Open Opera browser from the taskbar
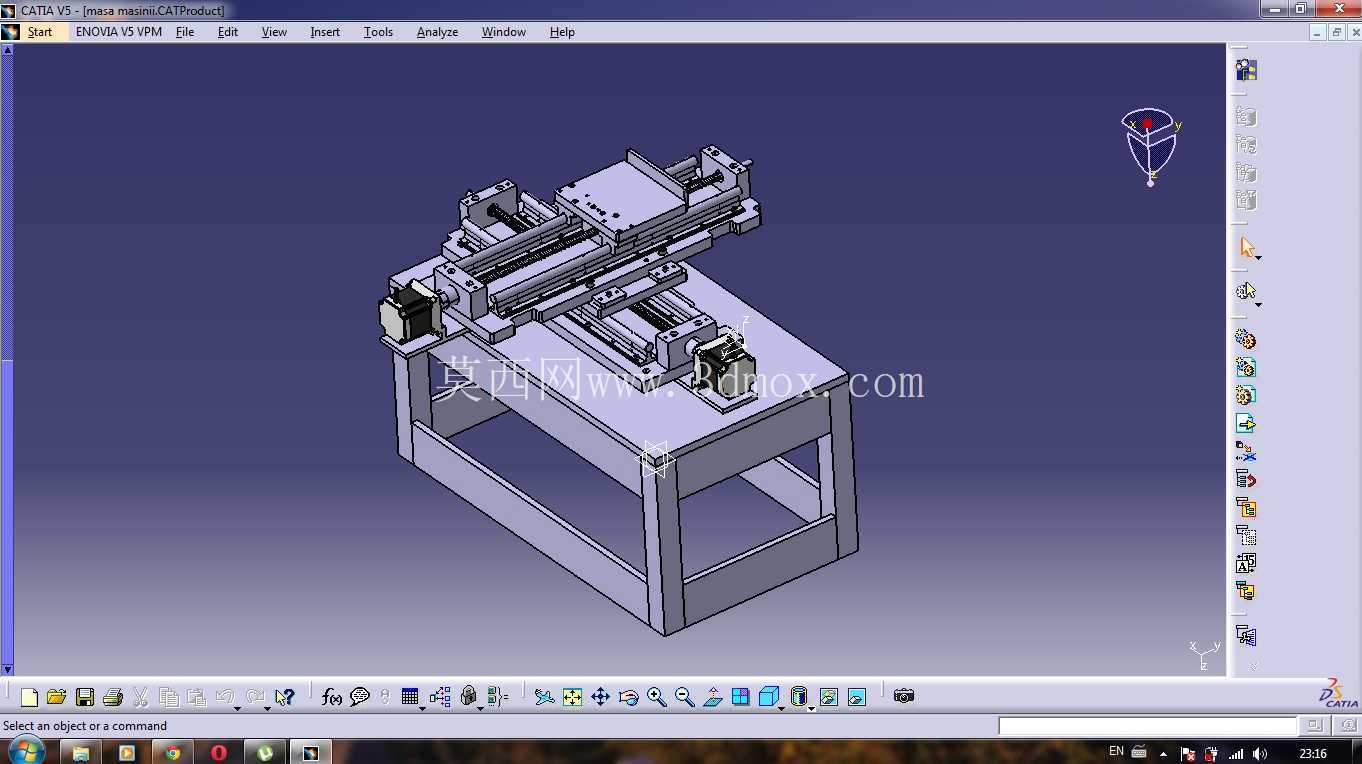Image resolution: width=1362 pixels, height=764 pixels. 219,752
